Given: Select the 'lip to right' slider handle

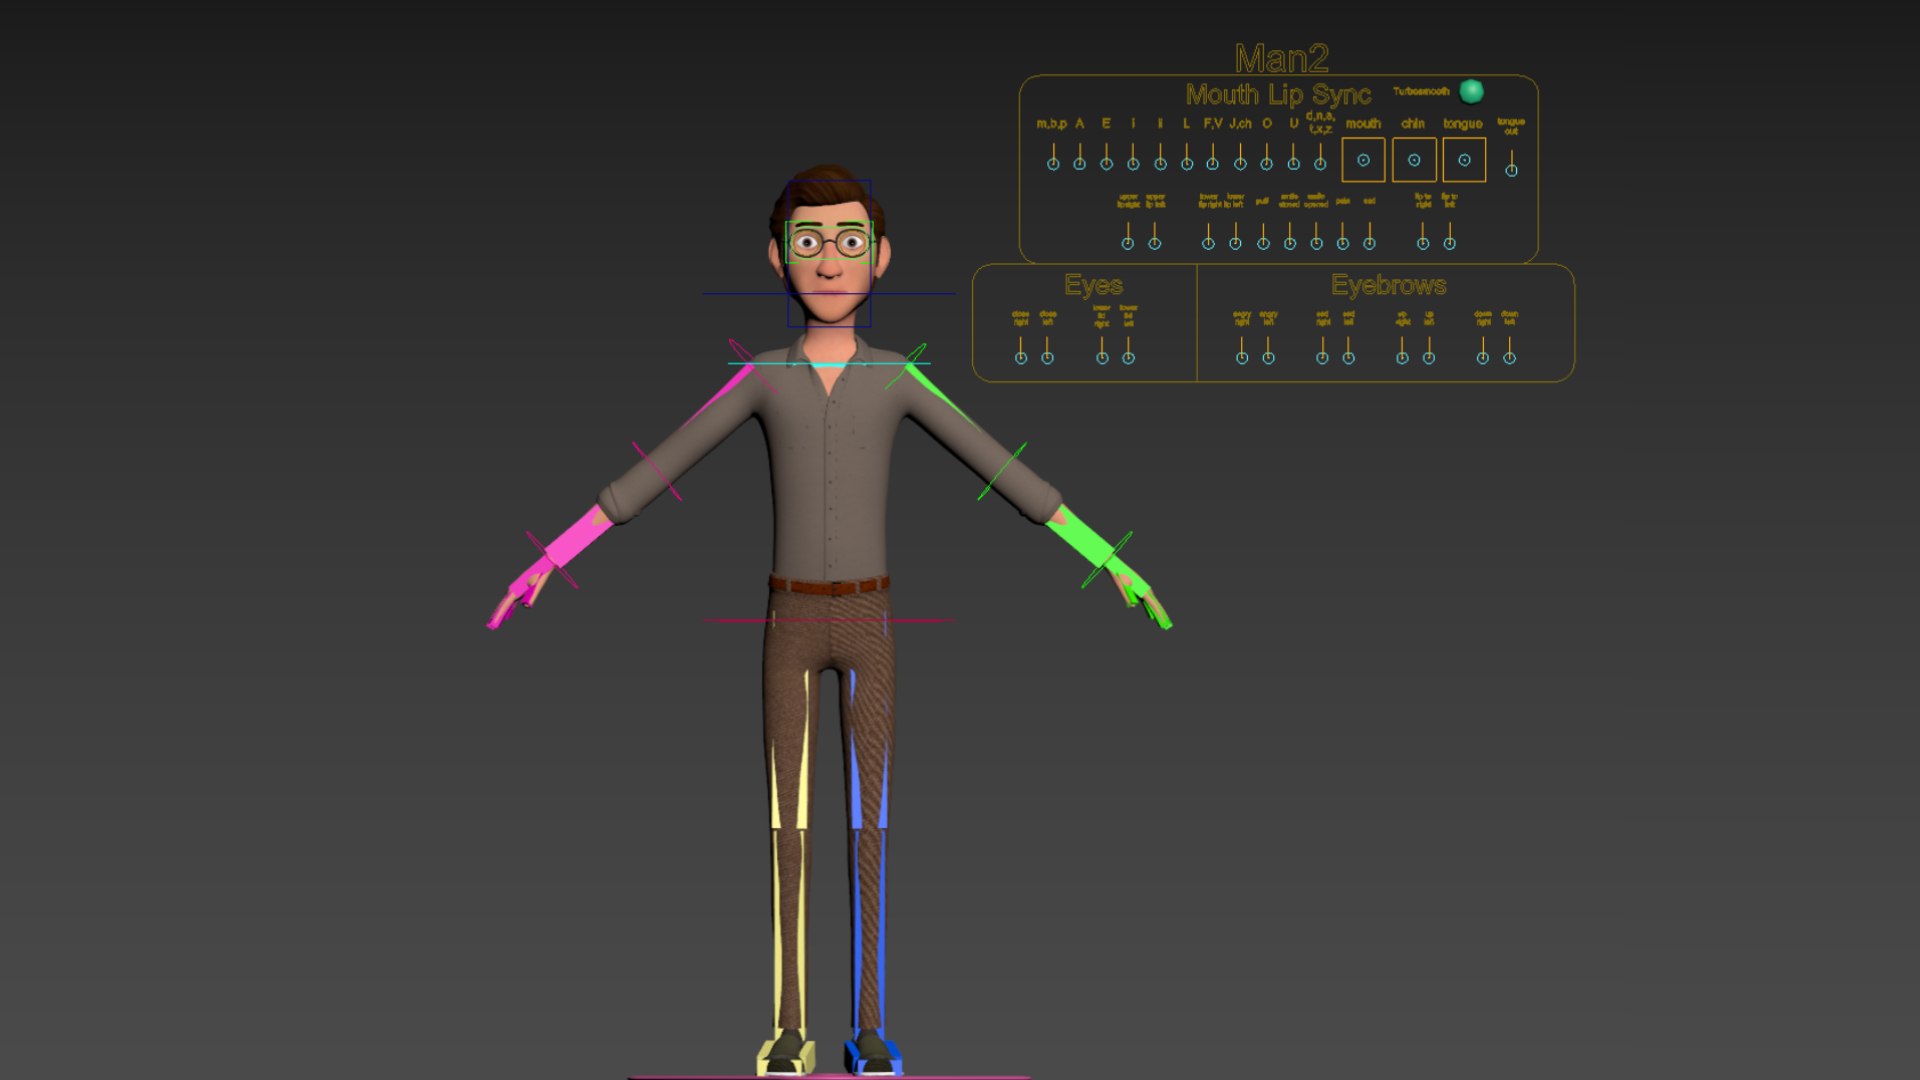Looking at the screenshot, I should coord(1423,243).
